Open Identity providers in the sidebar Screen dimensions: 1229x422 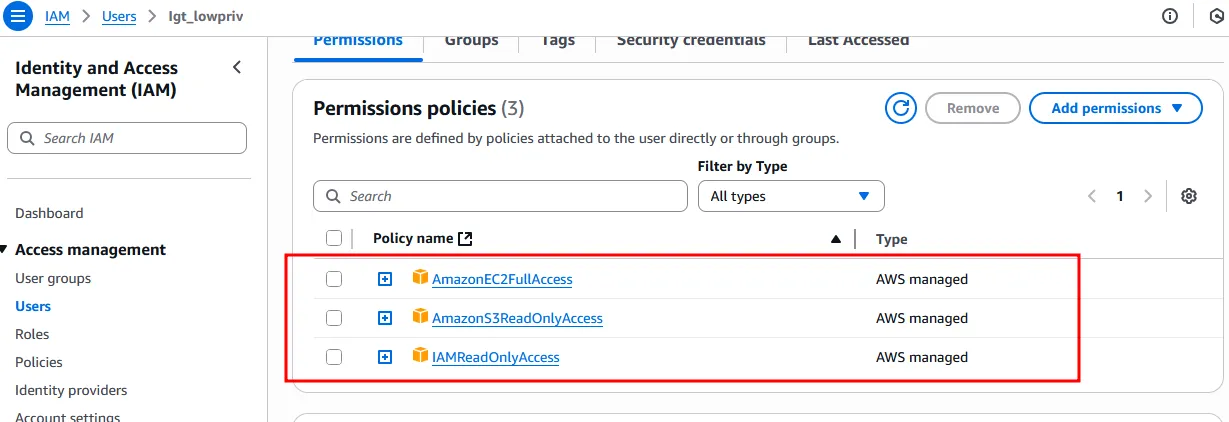[71, 390]
